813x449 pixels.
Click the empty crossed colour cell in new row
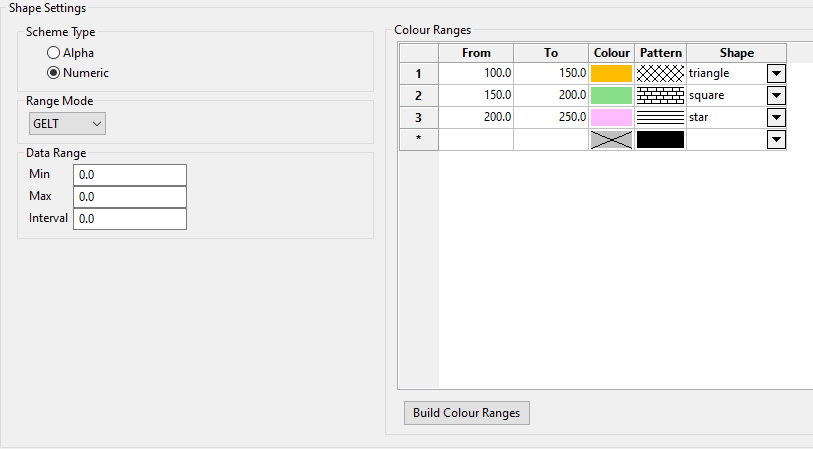click(x=611, y=140)
